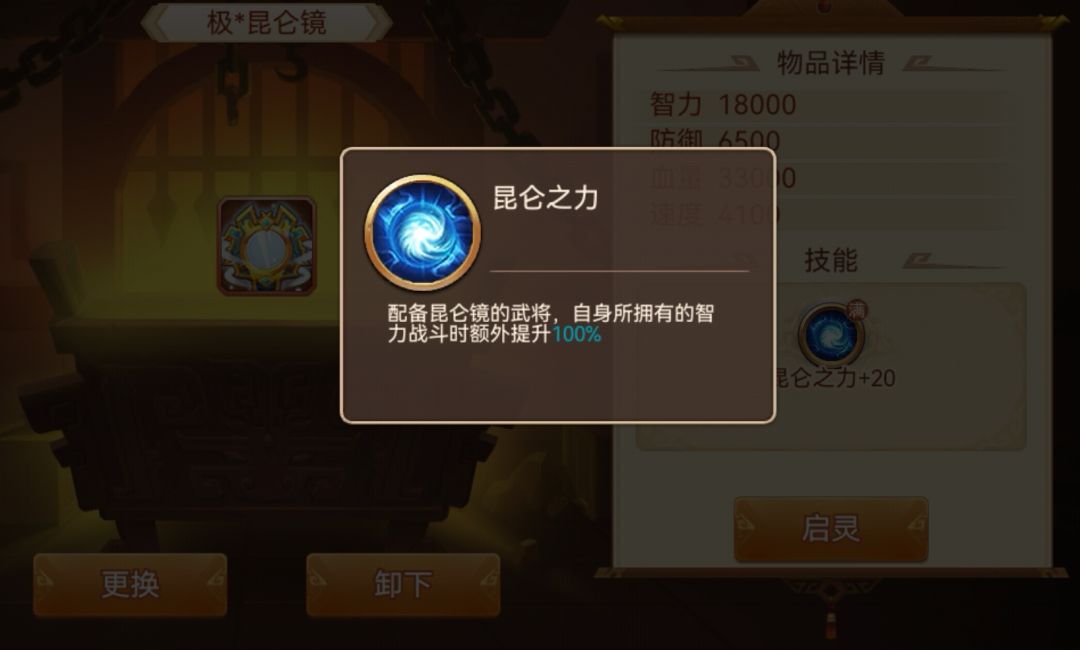
Task: Tap the 启灵 awaken button
Action: click(831, 529)
